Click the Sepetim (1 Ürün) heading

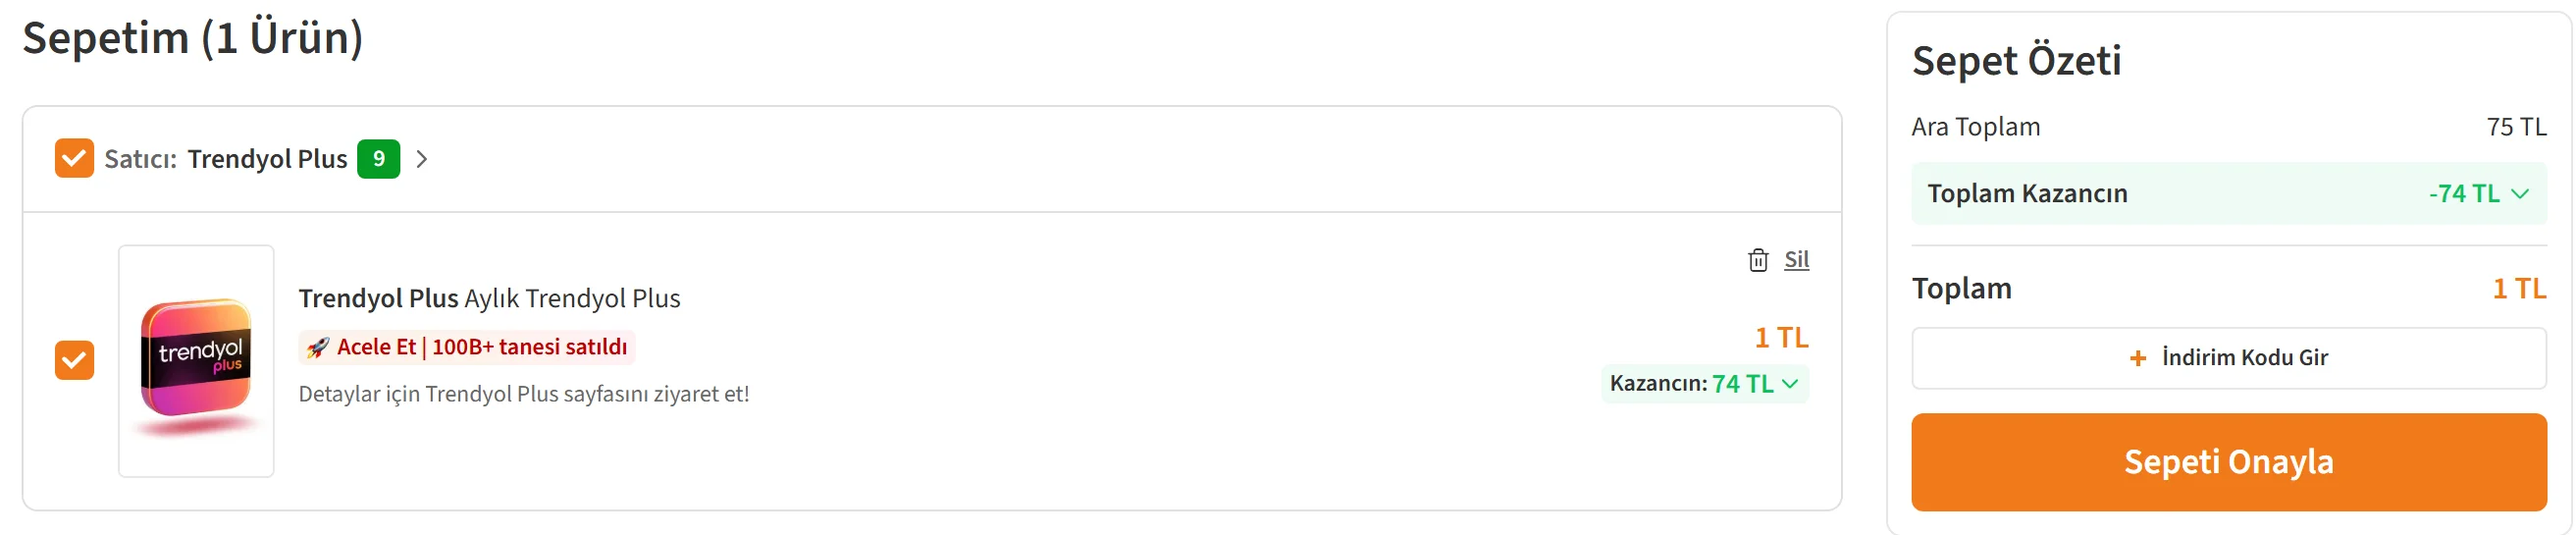click(x=193, y=38)
